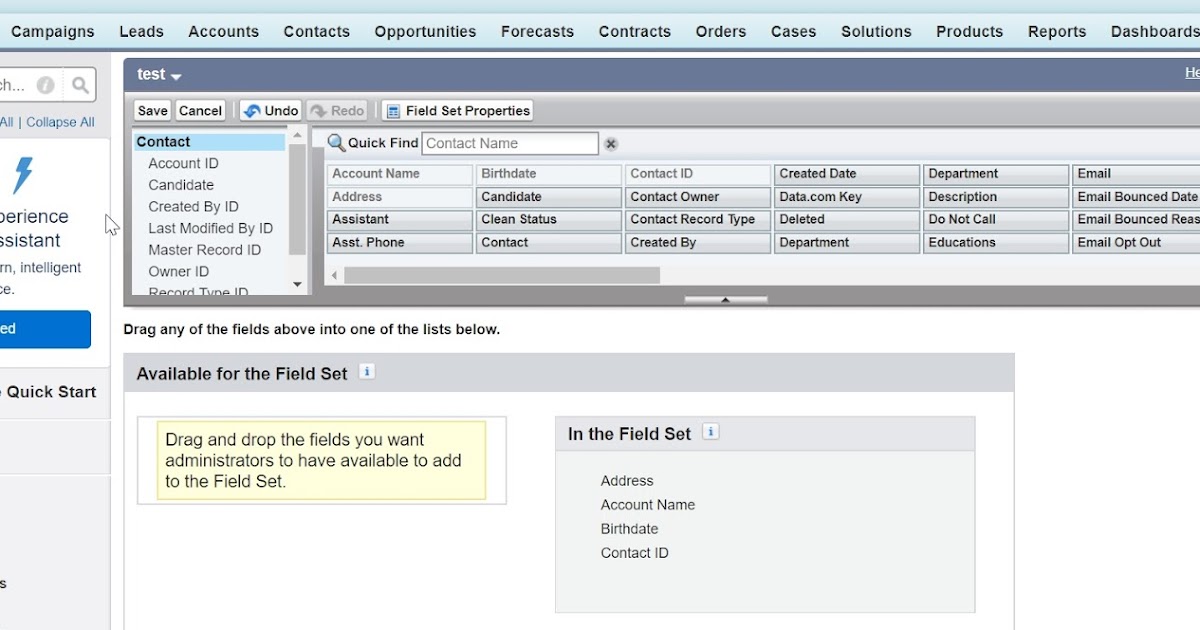This screenshot has width=1200, height=630.
Task: Switch to the Contacts tab
Action: (x=316, y=31)
